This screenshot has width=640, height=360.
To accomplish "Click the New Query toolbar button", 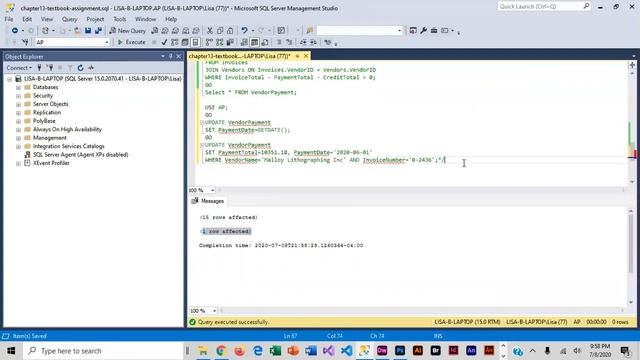I will click(127, 31).
